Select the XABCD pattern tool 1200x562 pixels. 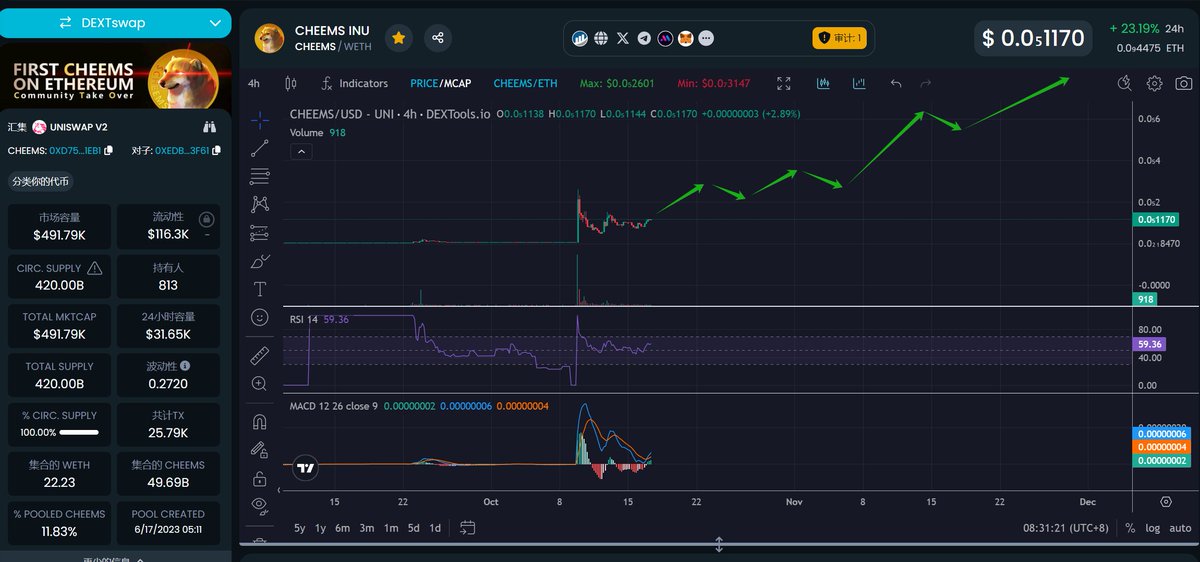[x=259, y=204]
